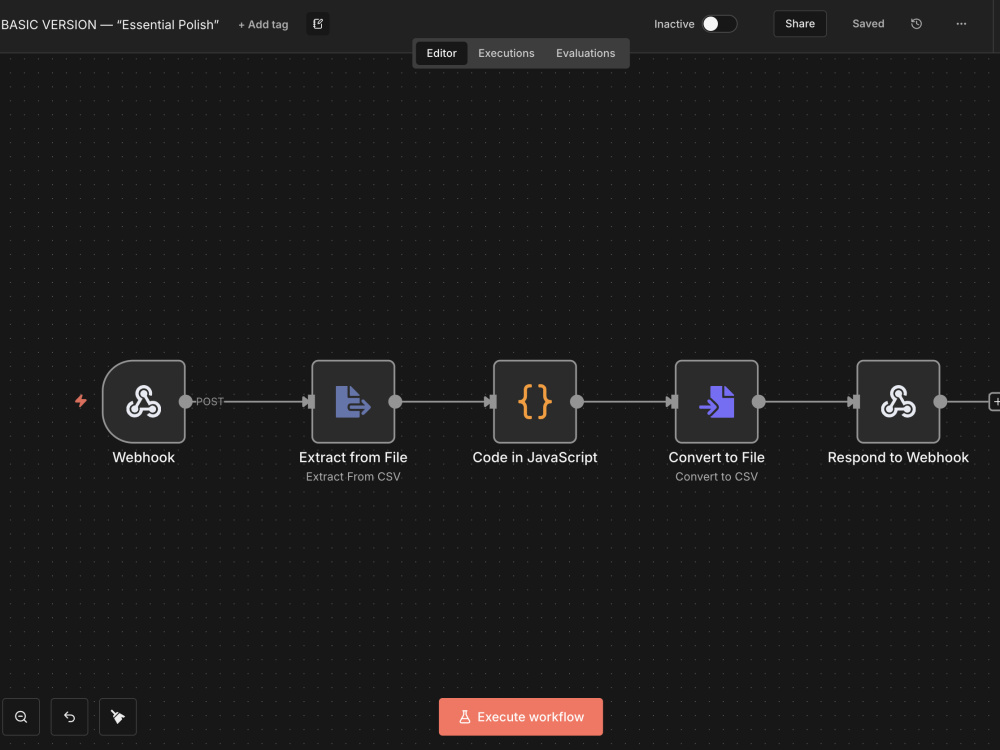
Task: Click the "Extract from File" node label
Action: coord(353,457)
